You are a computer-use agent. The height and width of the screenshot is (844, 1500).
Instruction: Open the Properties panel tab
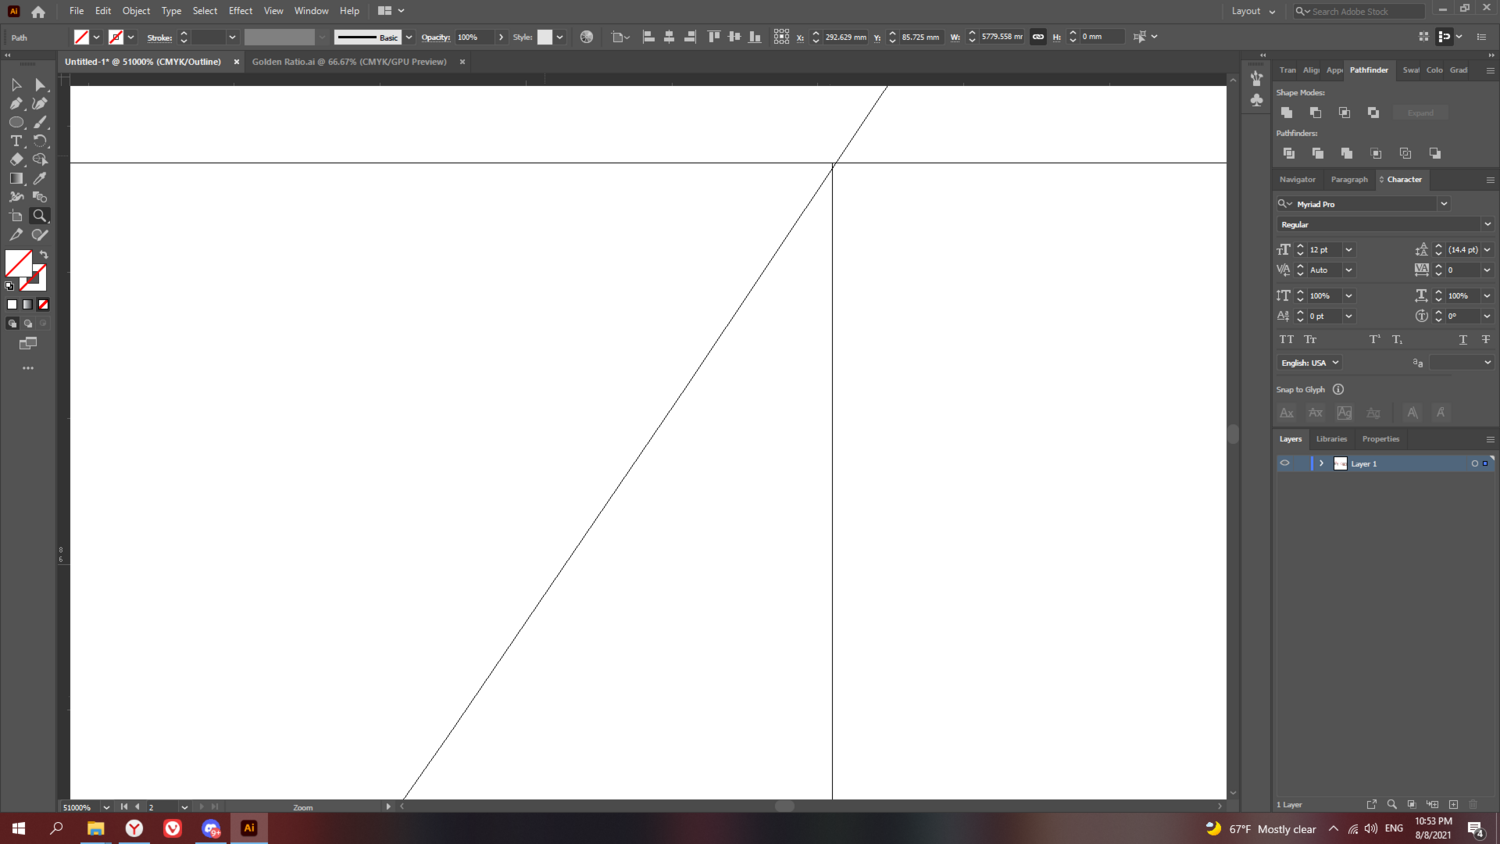tap(1380, 439)
